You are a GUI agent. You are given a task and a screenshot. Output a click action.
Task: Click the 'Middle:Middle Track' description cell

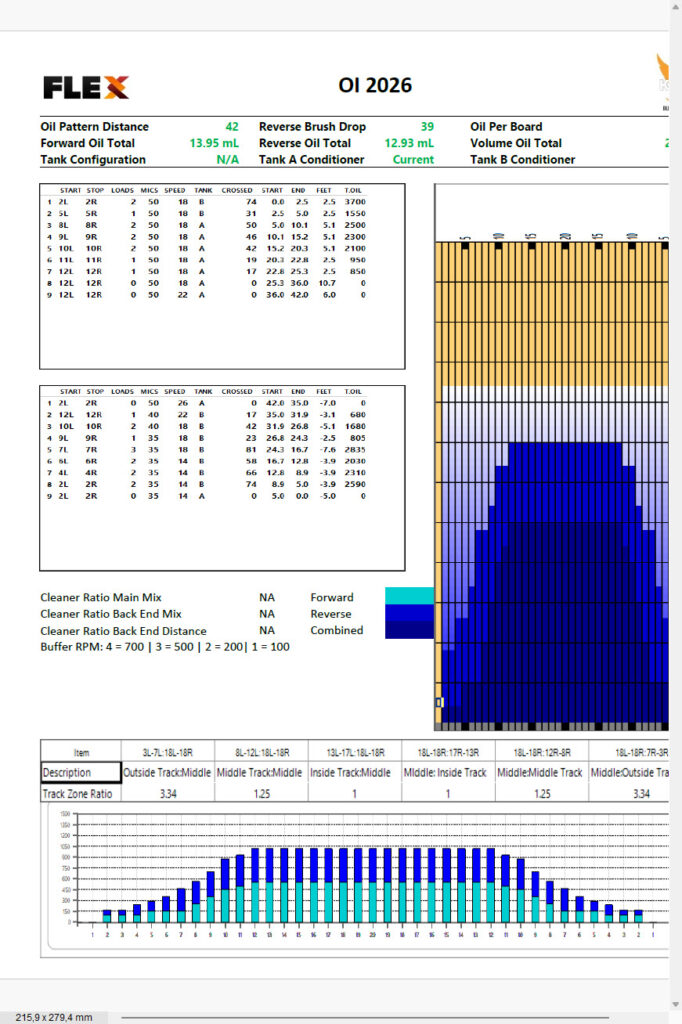coord(540,773)
